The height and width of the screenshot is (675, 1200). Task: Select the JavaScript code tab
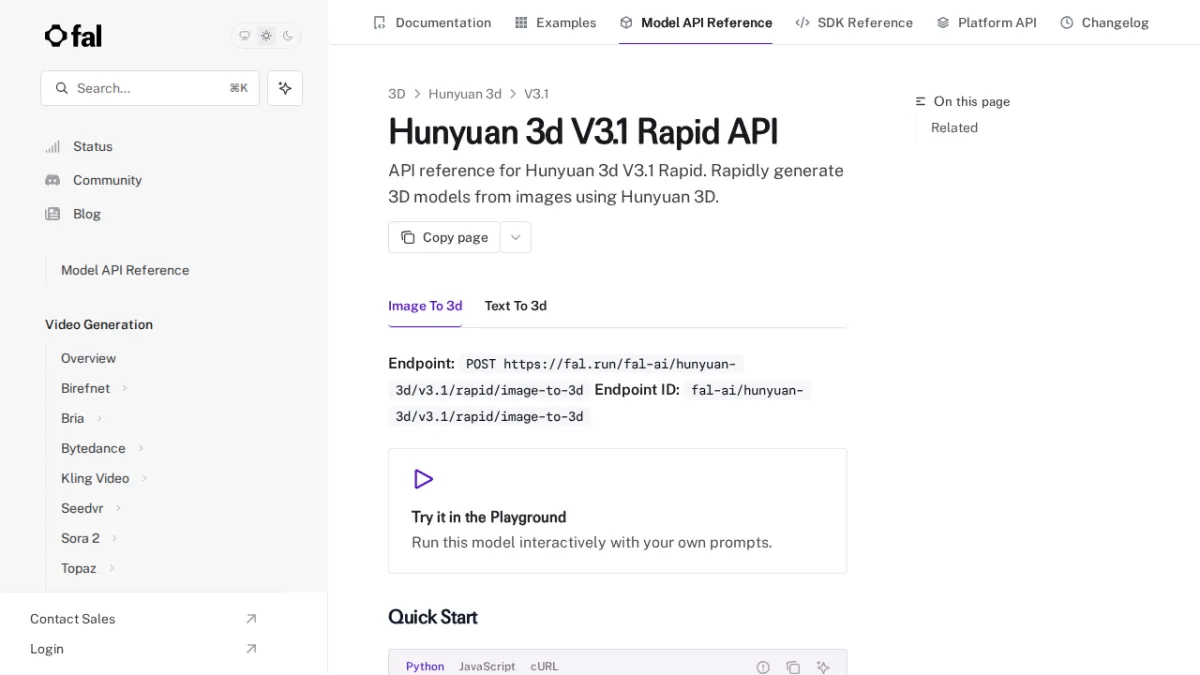click(487, 666)
